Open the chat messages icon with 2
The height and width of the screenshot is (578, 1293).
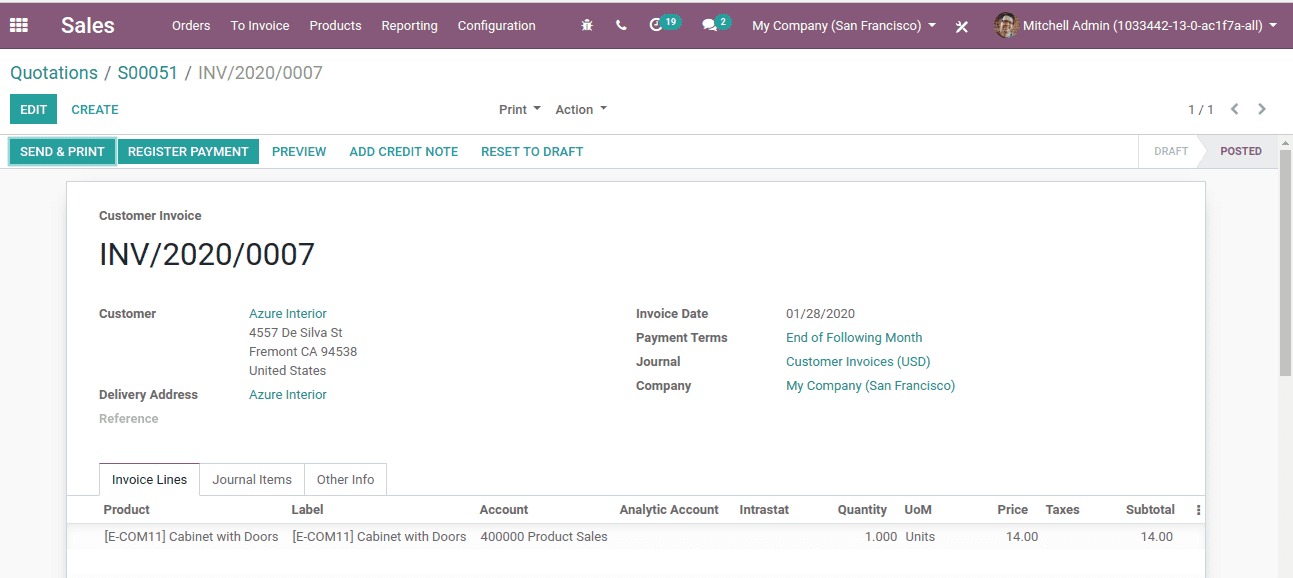[711, 25]
